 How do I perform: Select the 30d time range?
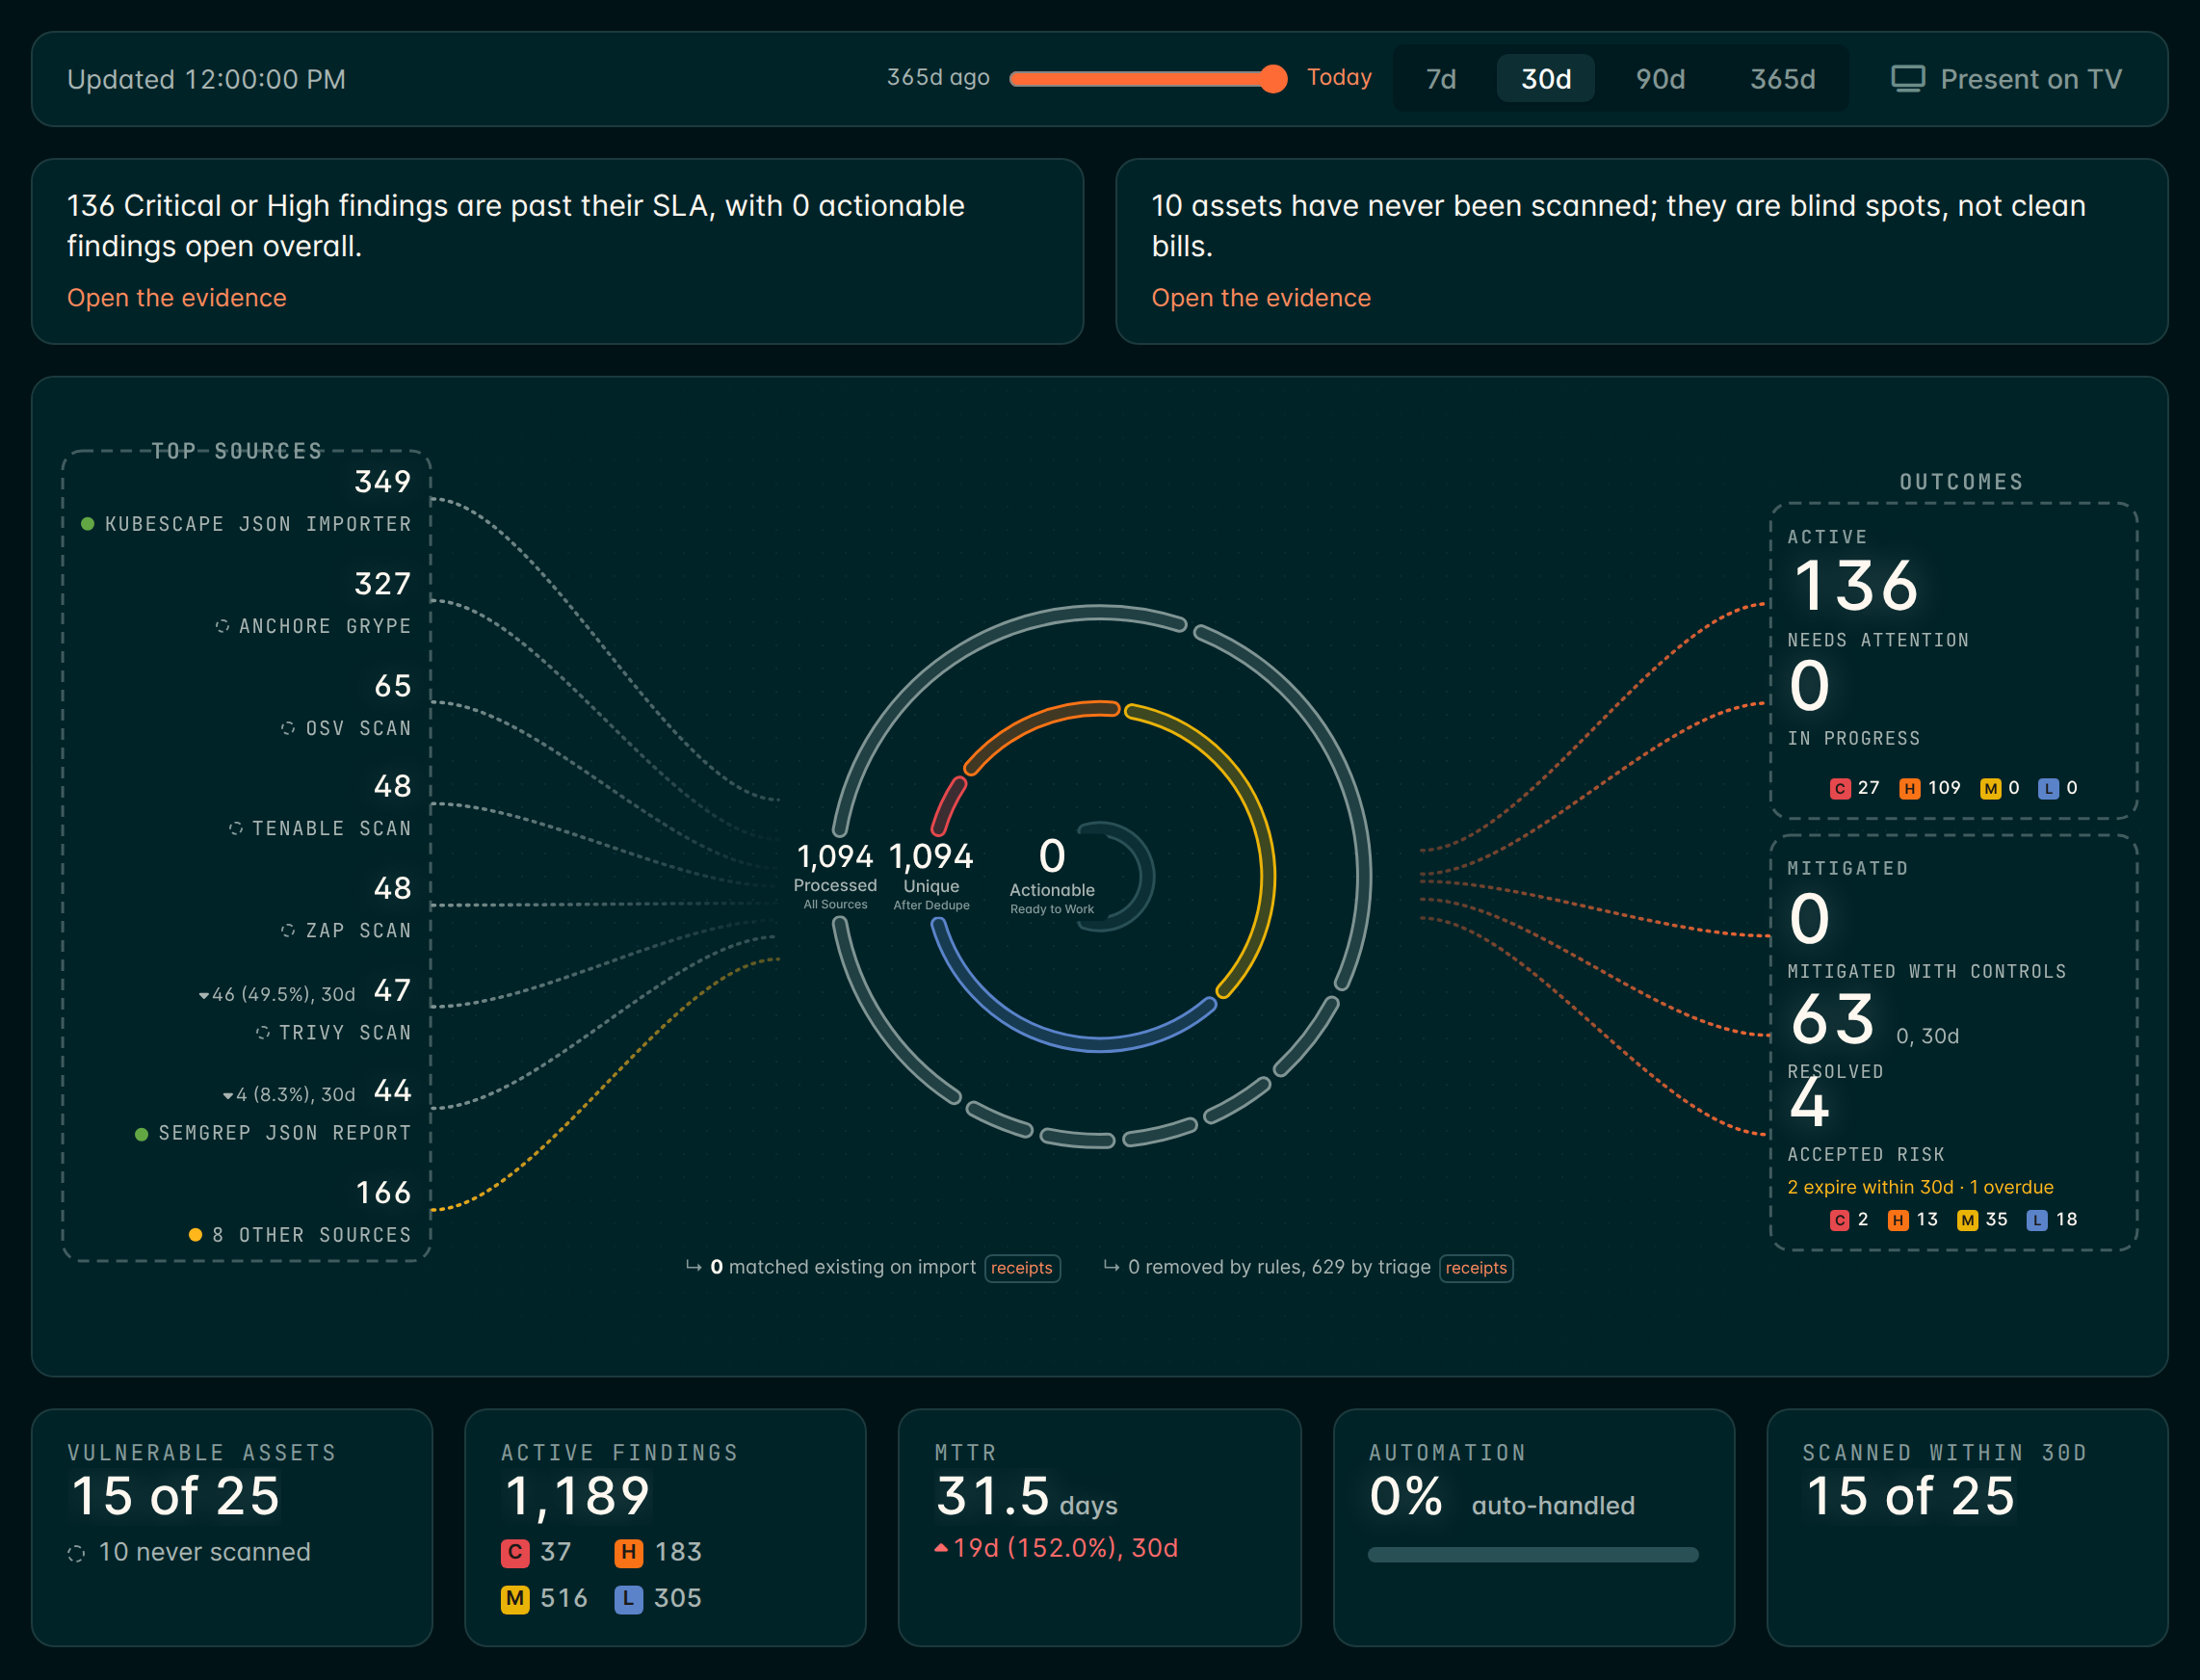coord(1545,79)
